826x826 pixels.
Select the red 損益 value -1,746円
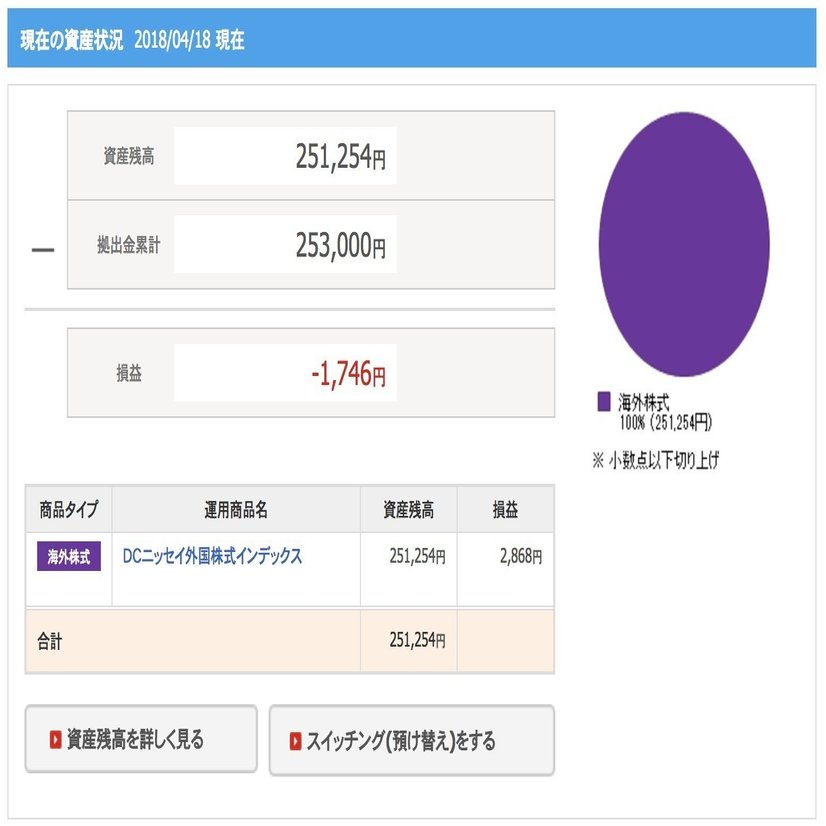coord(348,373)
